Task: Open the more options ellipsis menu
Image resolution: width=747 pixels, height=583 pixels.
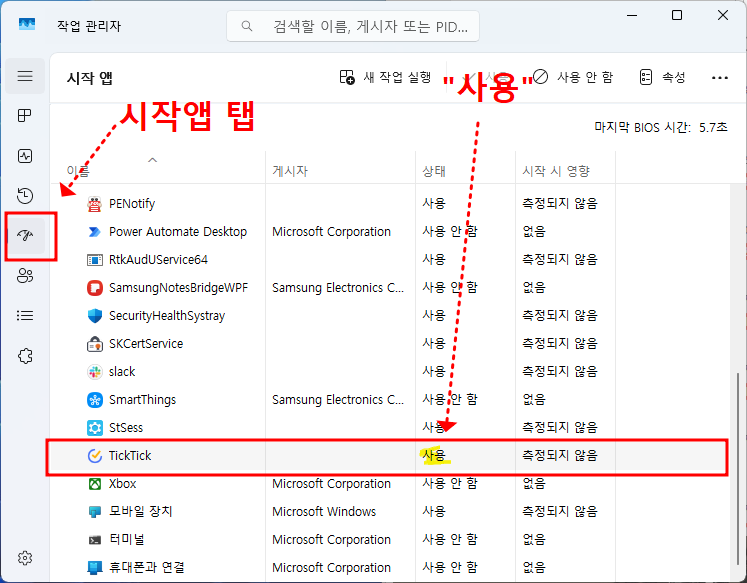Action: tap(719, 78)
